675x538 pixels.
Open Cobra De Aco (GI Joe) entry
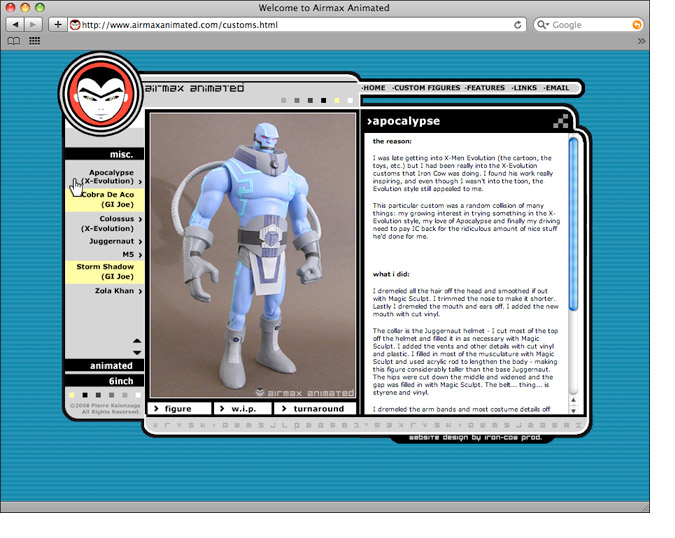click(x=105, y=200)
